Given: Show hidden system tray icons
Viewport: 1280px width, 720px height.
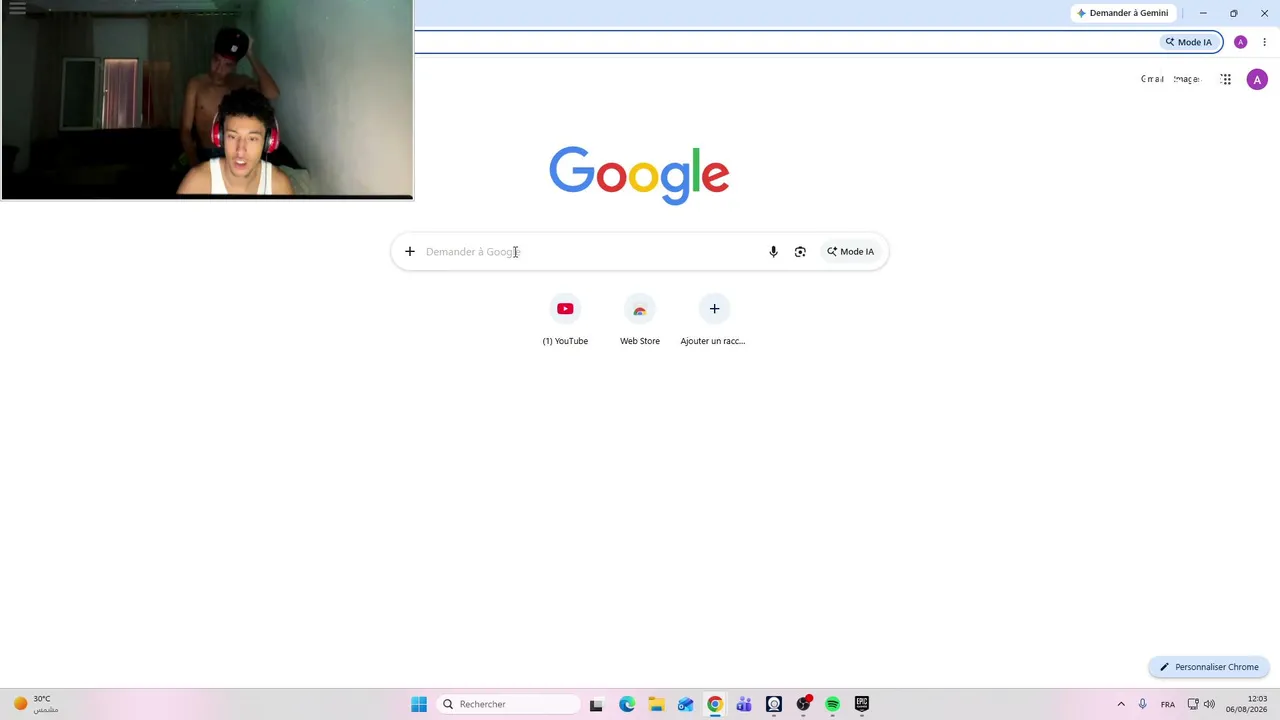Looking at the screenshot, I should pos(1121,704).
